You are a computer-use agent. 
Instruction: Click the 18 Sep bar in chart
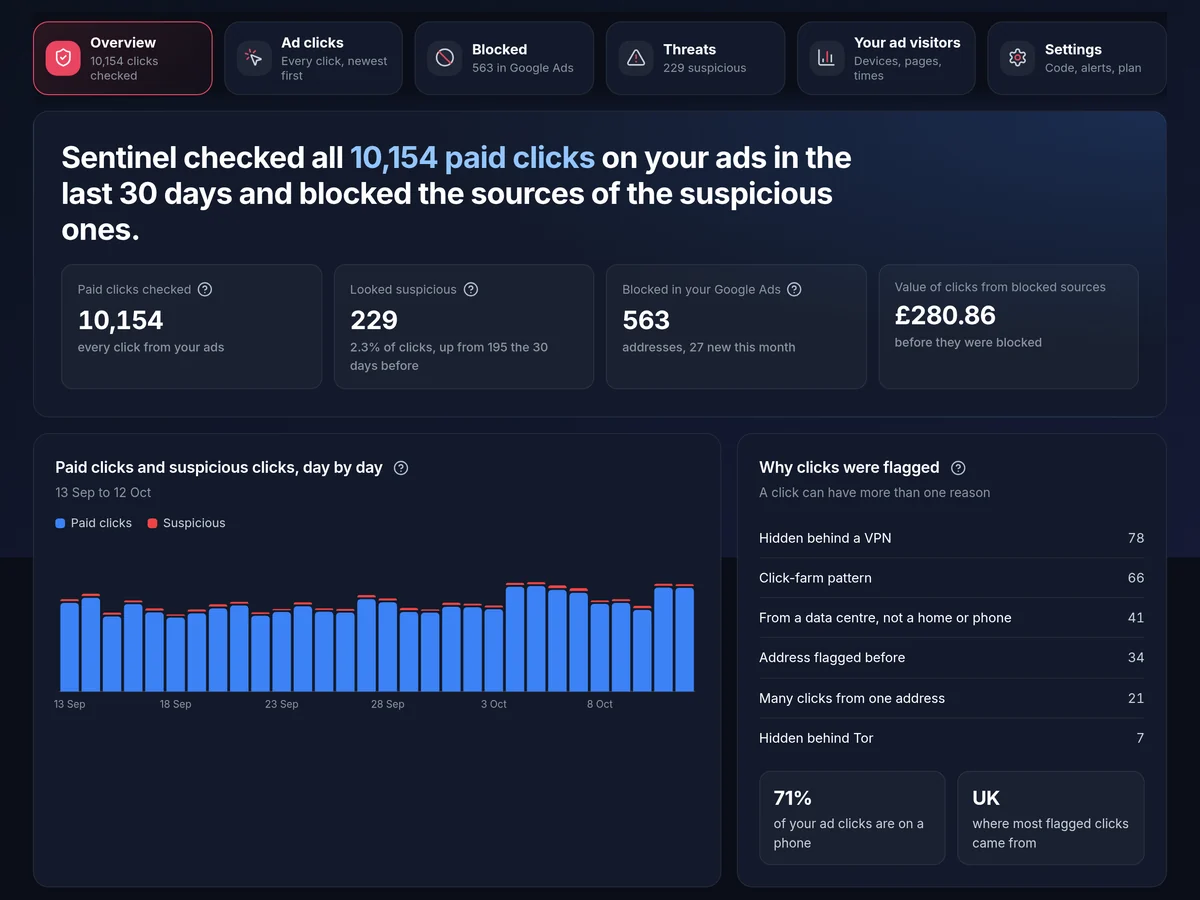coord(175,653)
